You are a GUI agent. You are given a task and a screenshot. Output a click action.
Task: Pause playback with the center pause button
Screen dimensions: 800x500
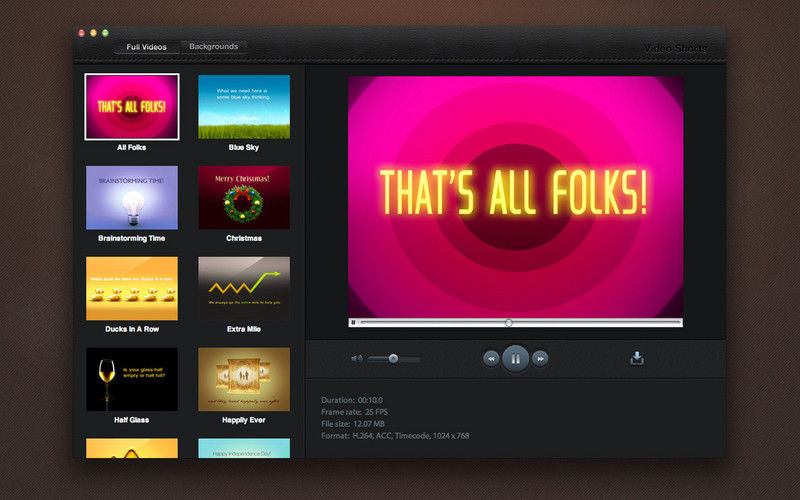(515, 359)
